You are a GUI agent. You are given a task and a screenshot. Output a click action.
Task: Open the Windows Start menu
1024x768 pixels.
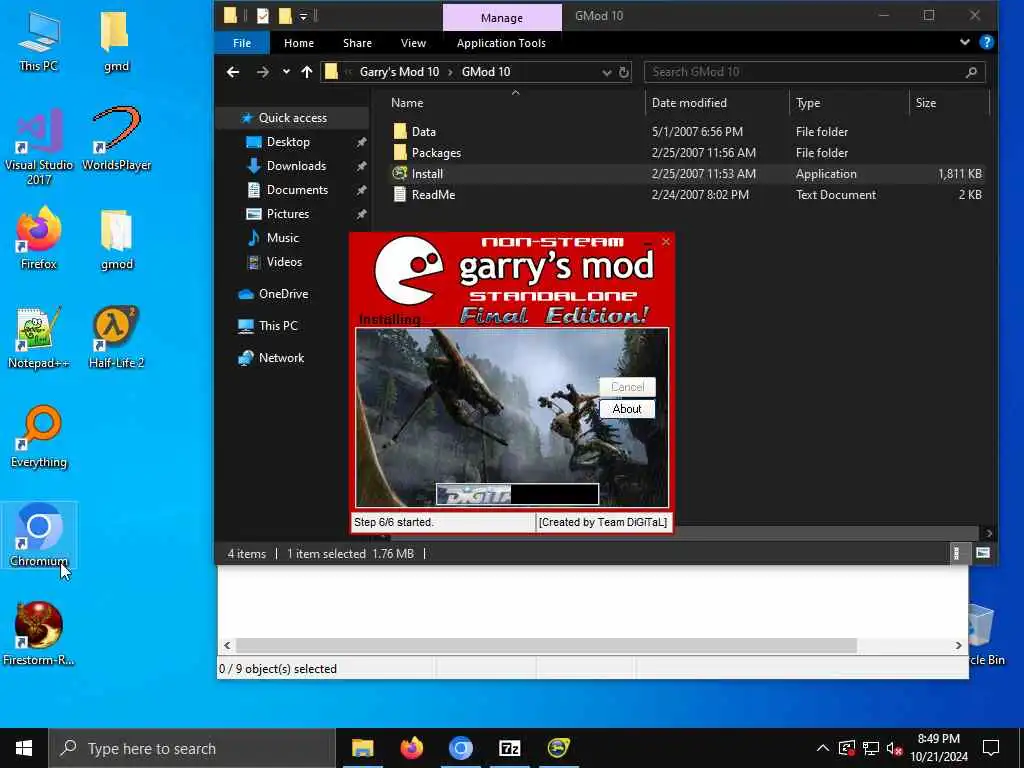[24, 748]
